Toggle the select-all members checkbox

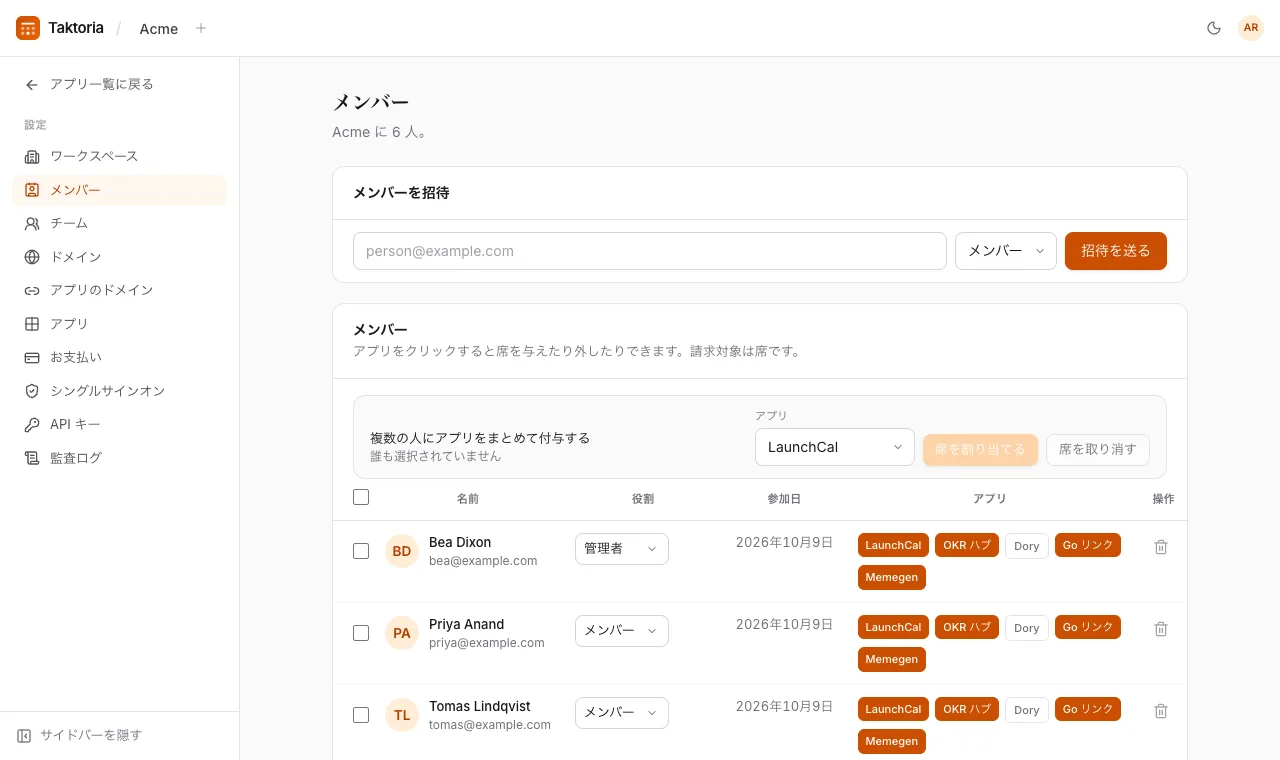coord(361,497)
